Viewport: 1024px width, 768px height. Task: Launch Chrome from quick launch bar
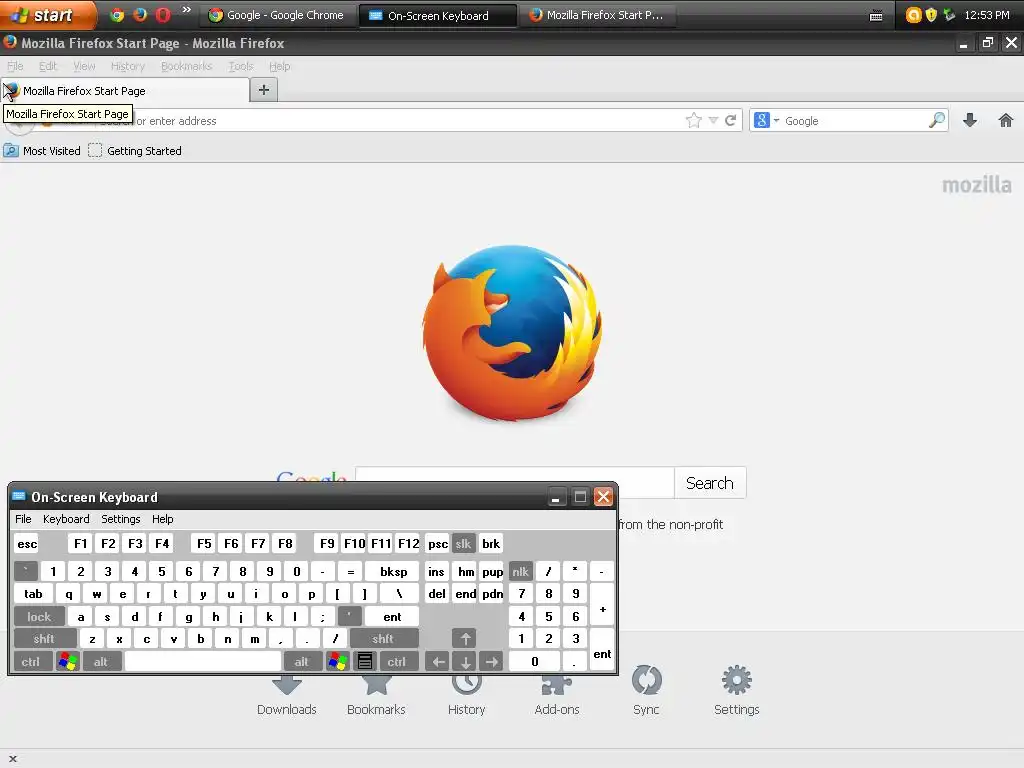(118, 14)
